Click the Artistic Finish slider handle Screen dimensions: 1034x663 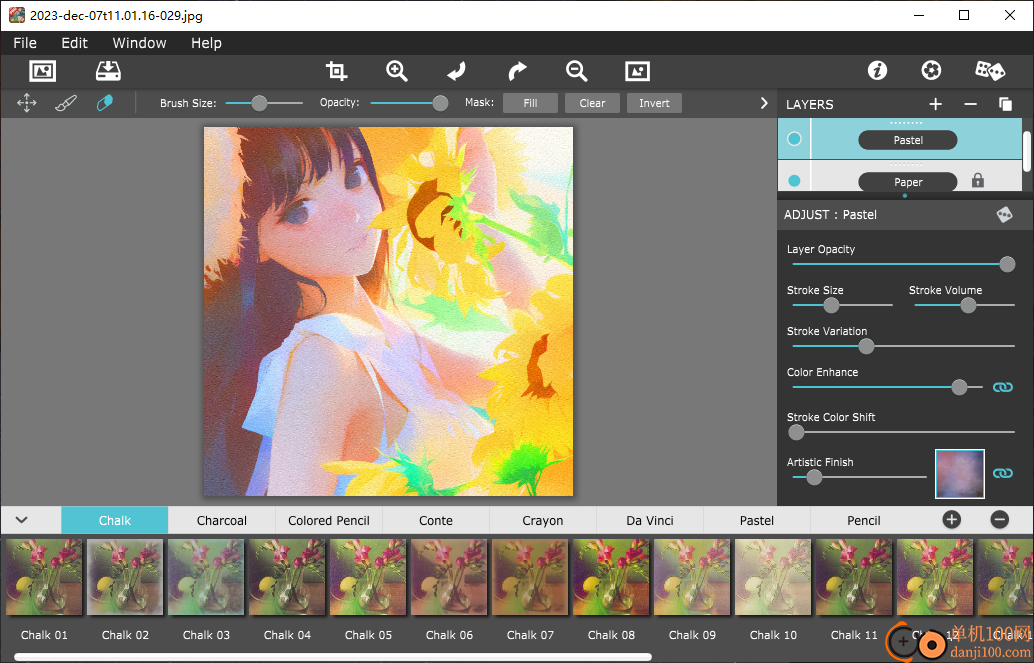click(x=814, y=477)
